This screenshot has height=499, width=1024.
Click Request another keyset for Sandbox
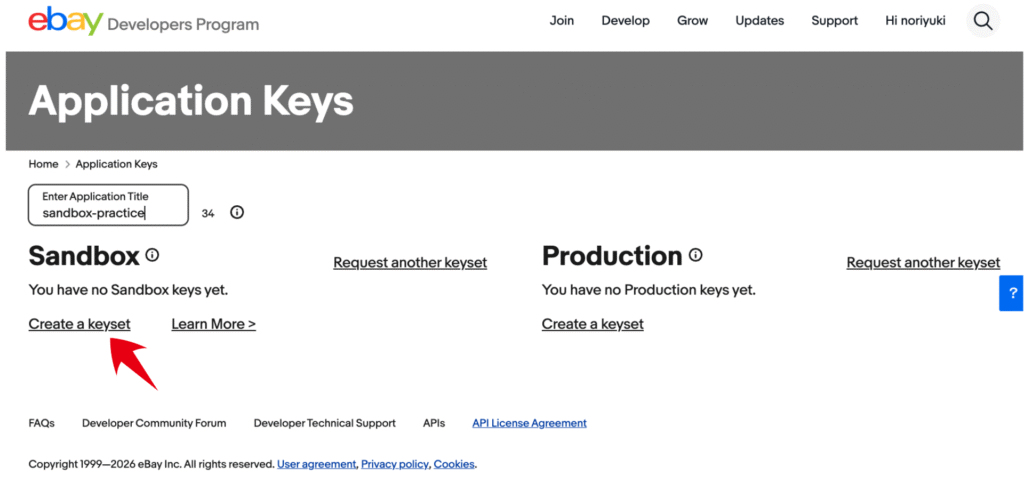[410, 263]
